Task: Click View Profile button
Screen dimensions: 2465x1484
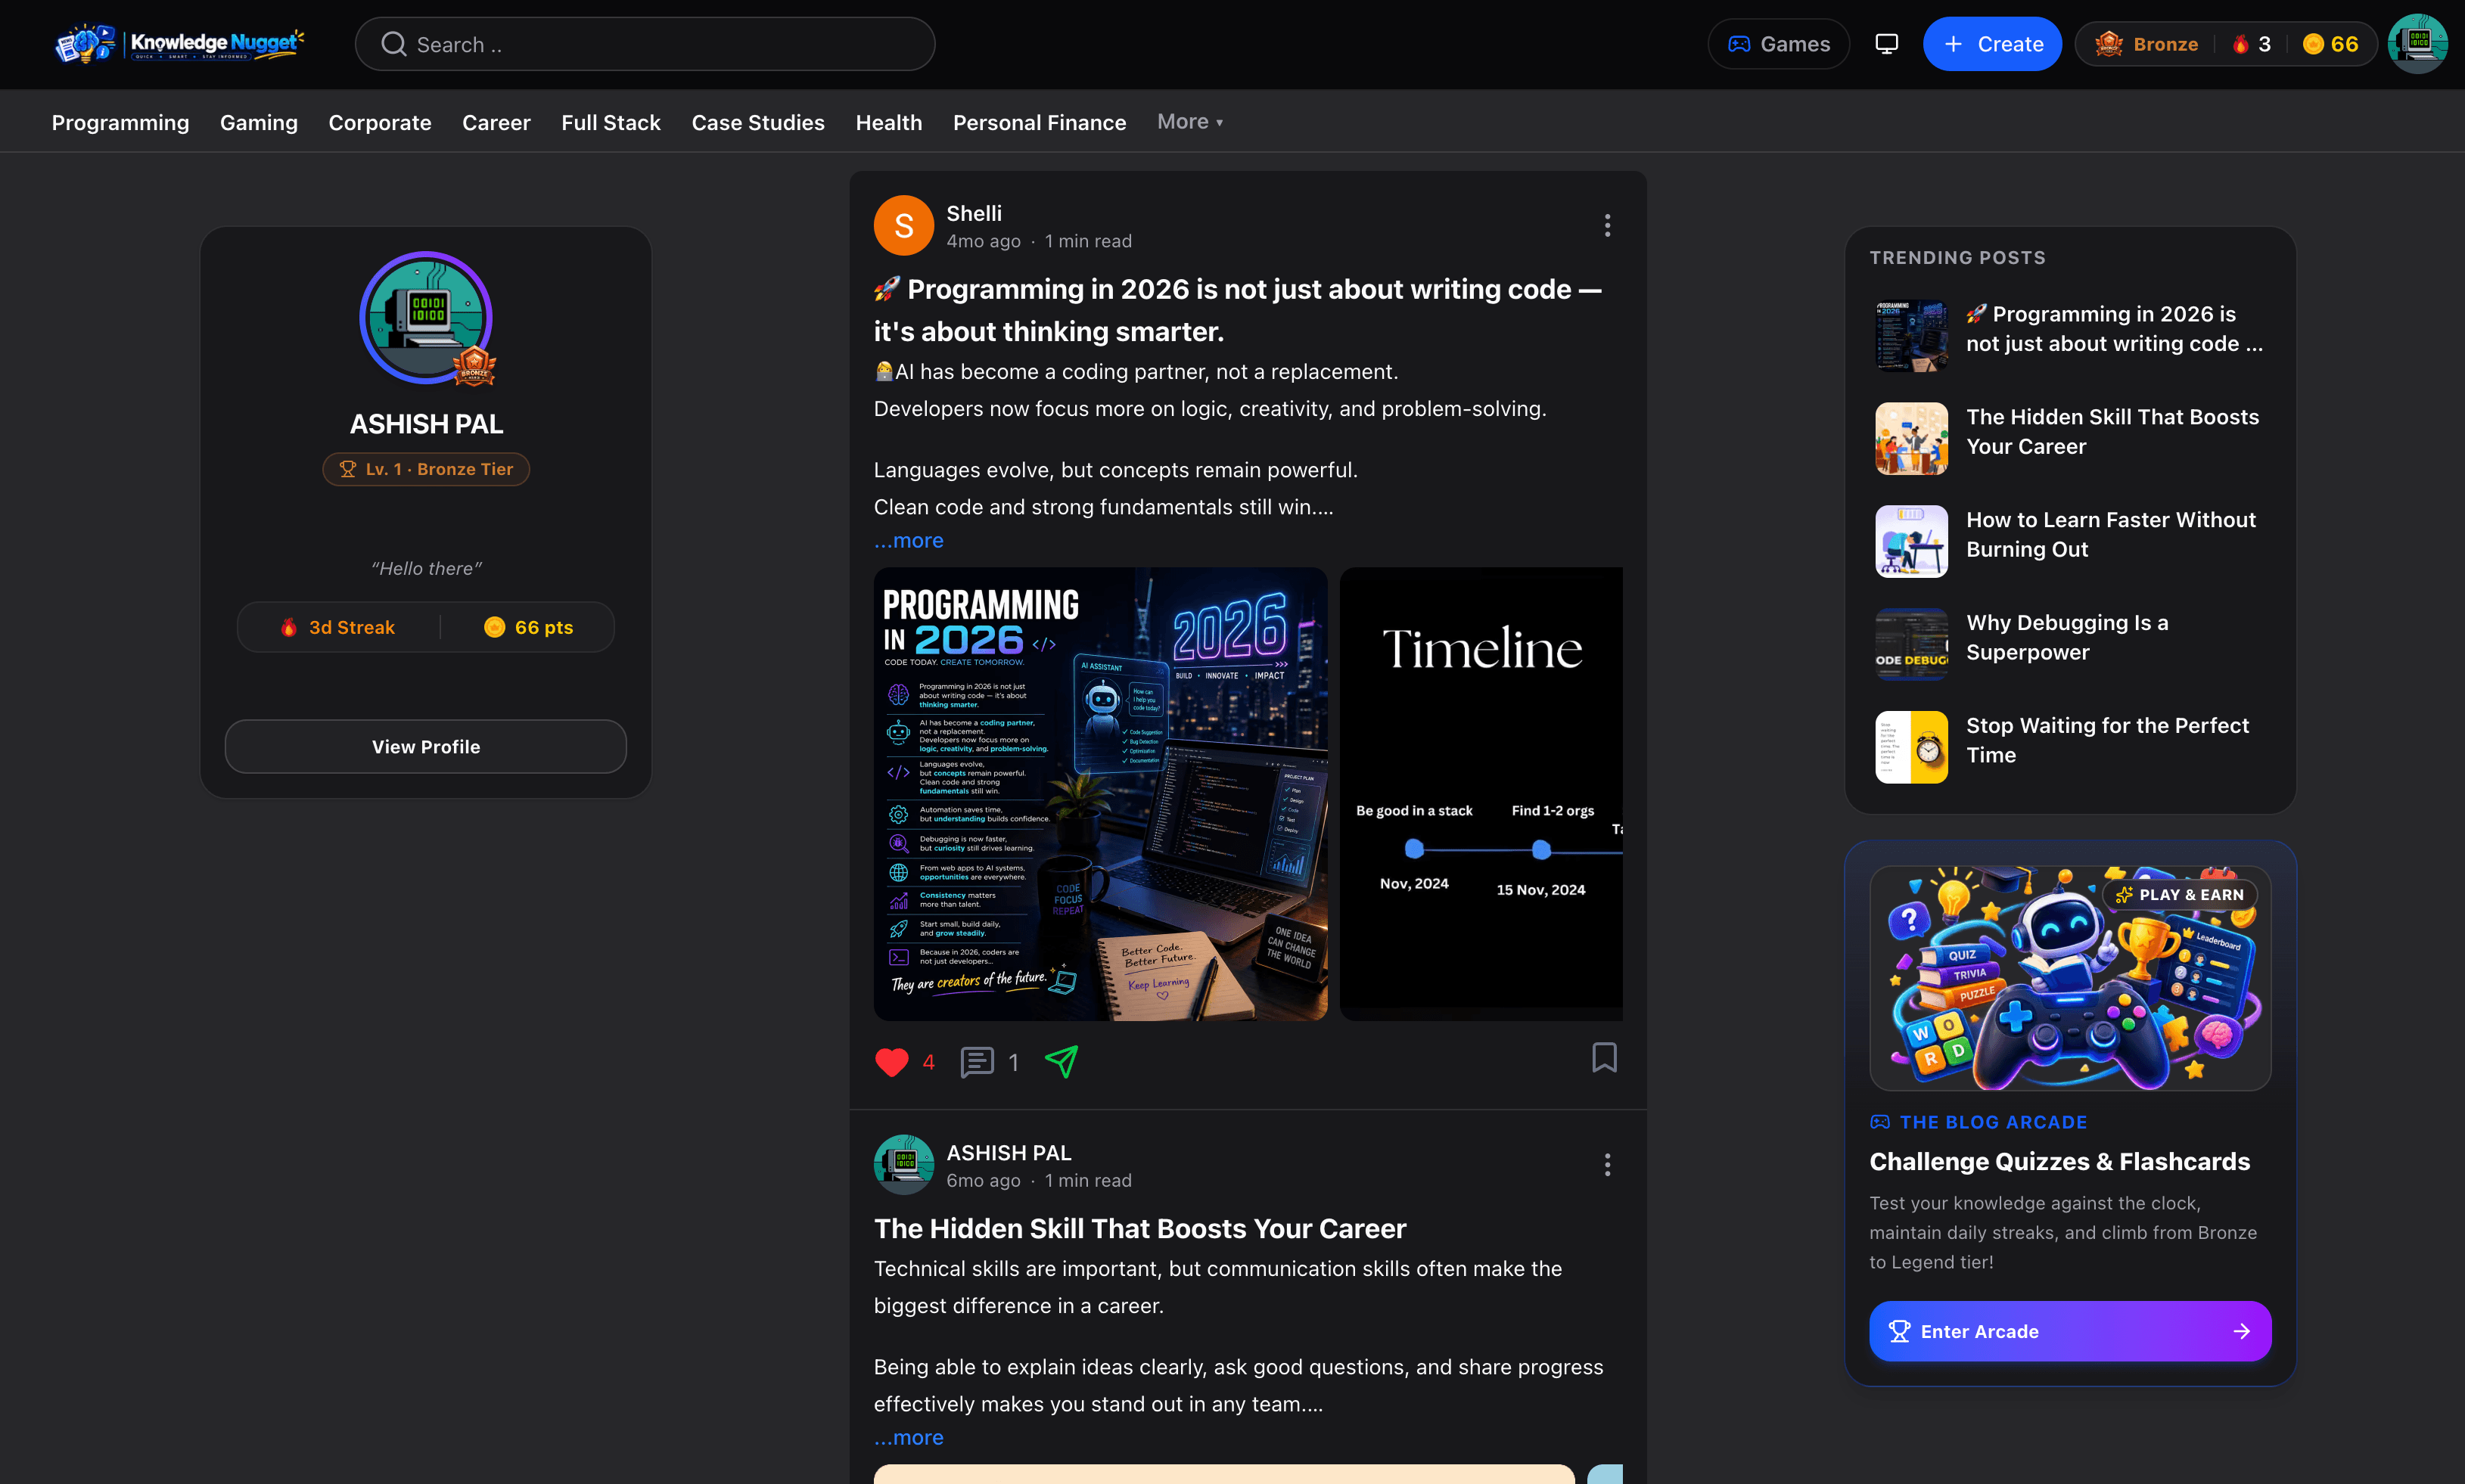Action: click(426, 746)
